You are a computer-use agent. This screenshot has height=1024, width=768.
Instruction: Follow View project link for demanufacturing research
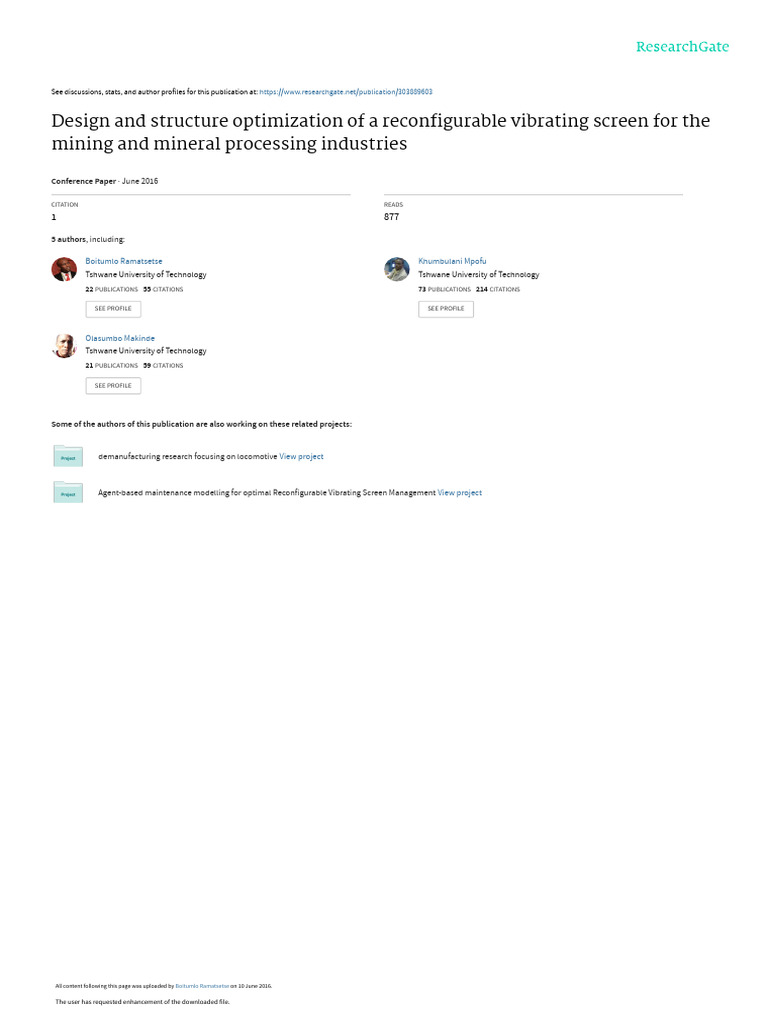coord(301,456)
